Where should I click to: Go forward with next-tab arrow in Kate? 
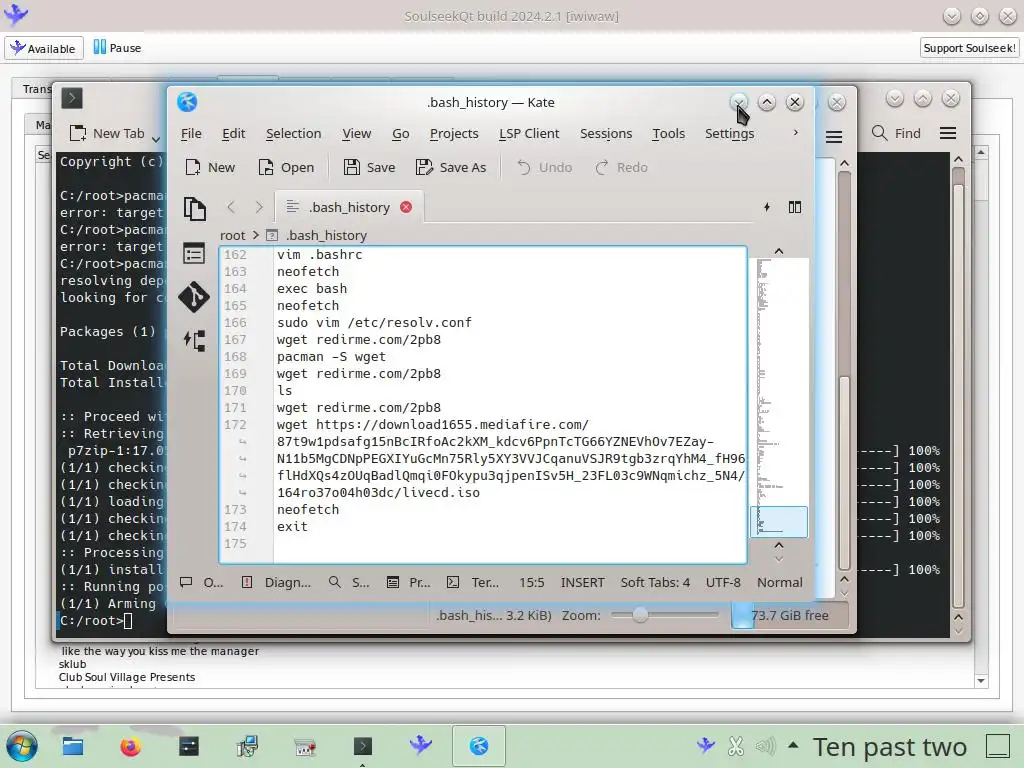click(259, 207)
